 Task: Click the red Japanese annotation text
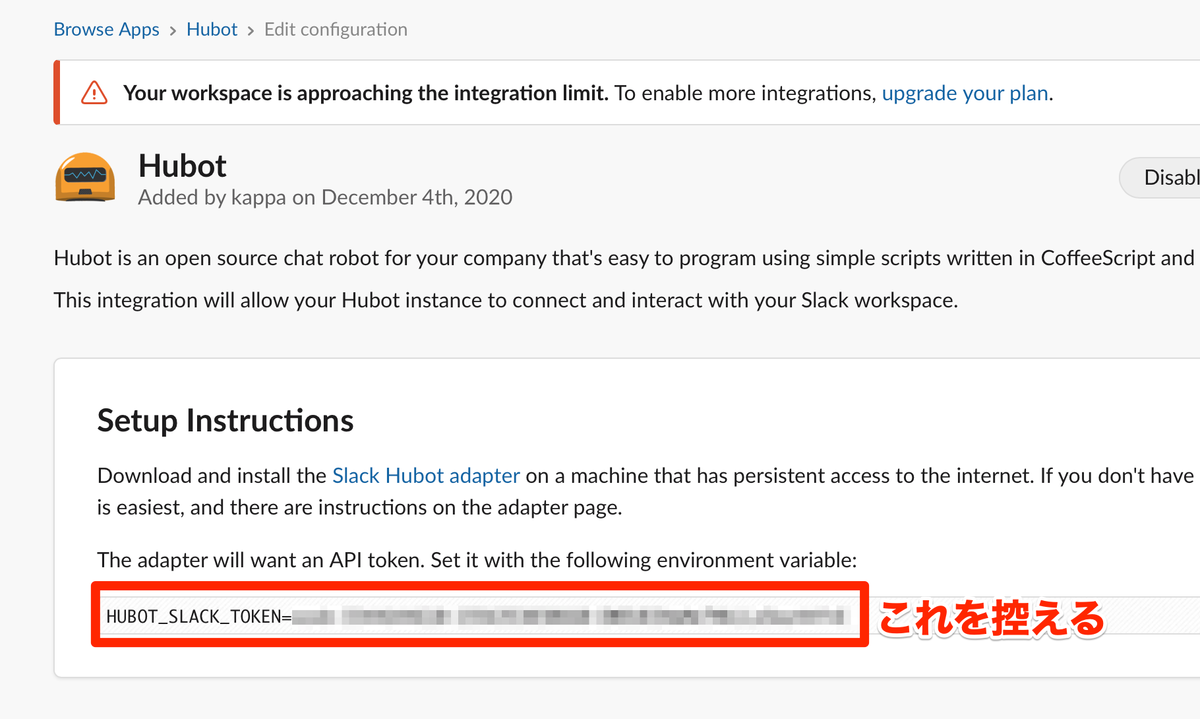click(990, 617)
